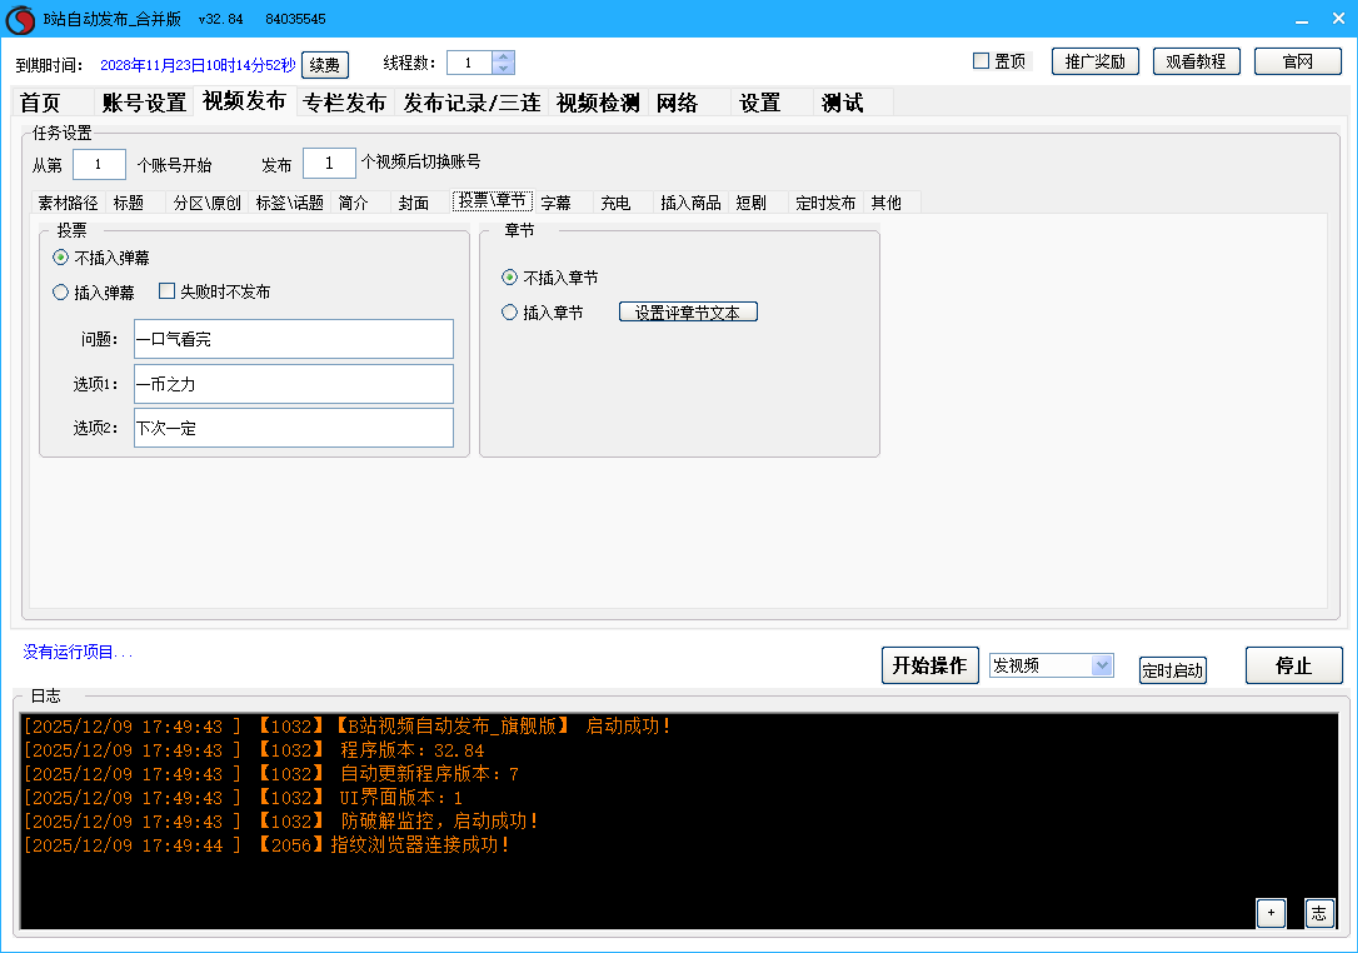Choose the 插入章节 radio option
This screenshot has width=1358, height=953.
point(510,312)
